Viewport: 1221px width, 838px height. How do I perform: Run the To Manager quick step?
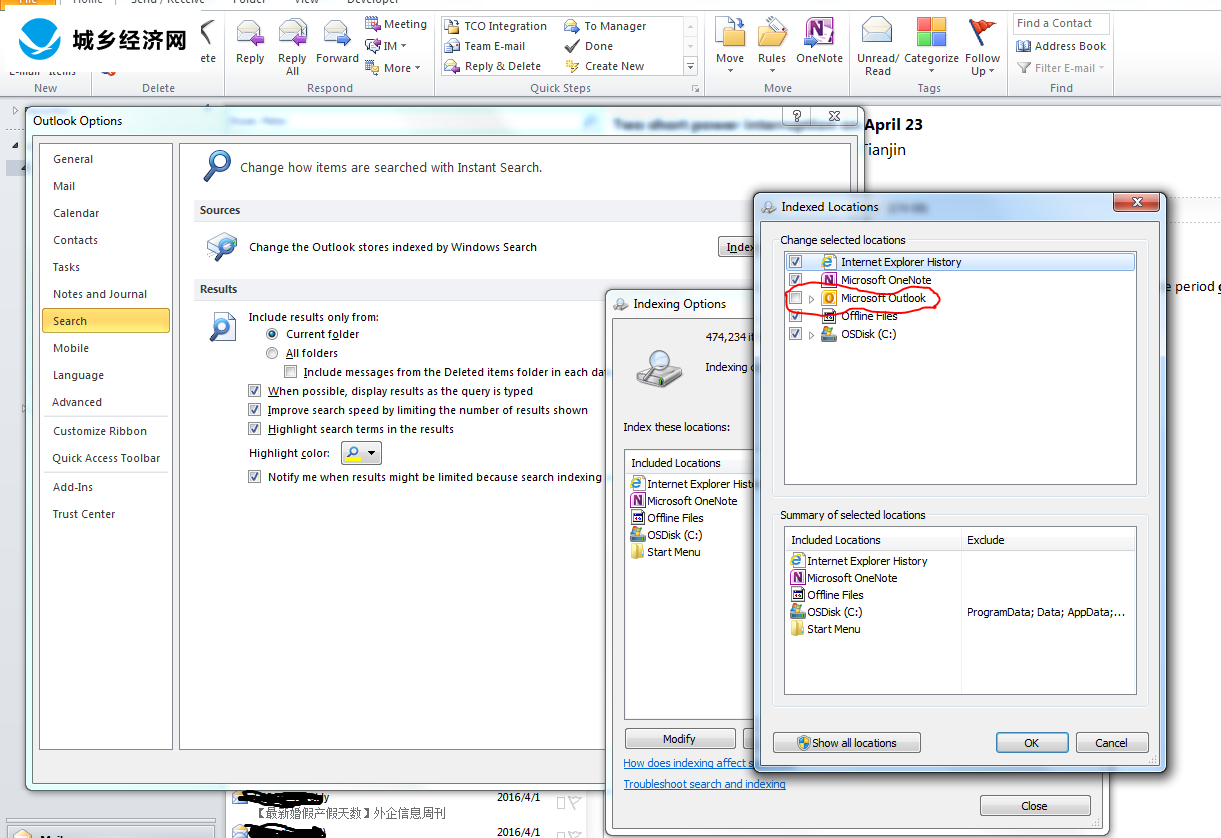(605, 26)
